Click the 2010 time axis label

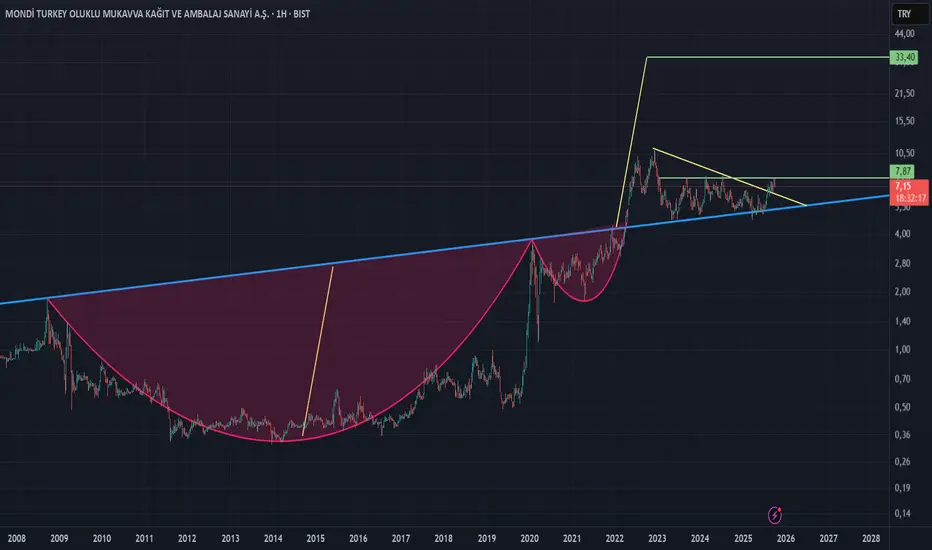[x=102, y=539]
